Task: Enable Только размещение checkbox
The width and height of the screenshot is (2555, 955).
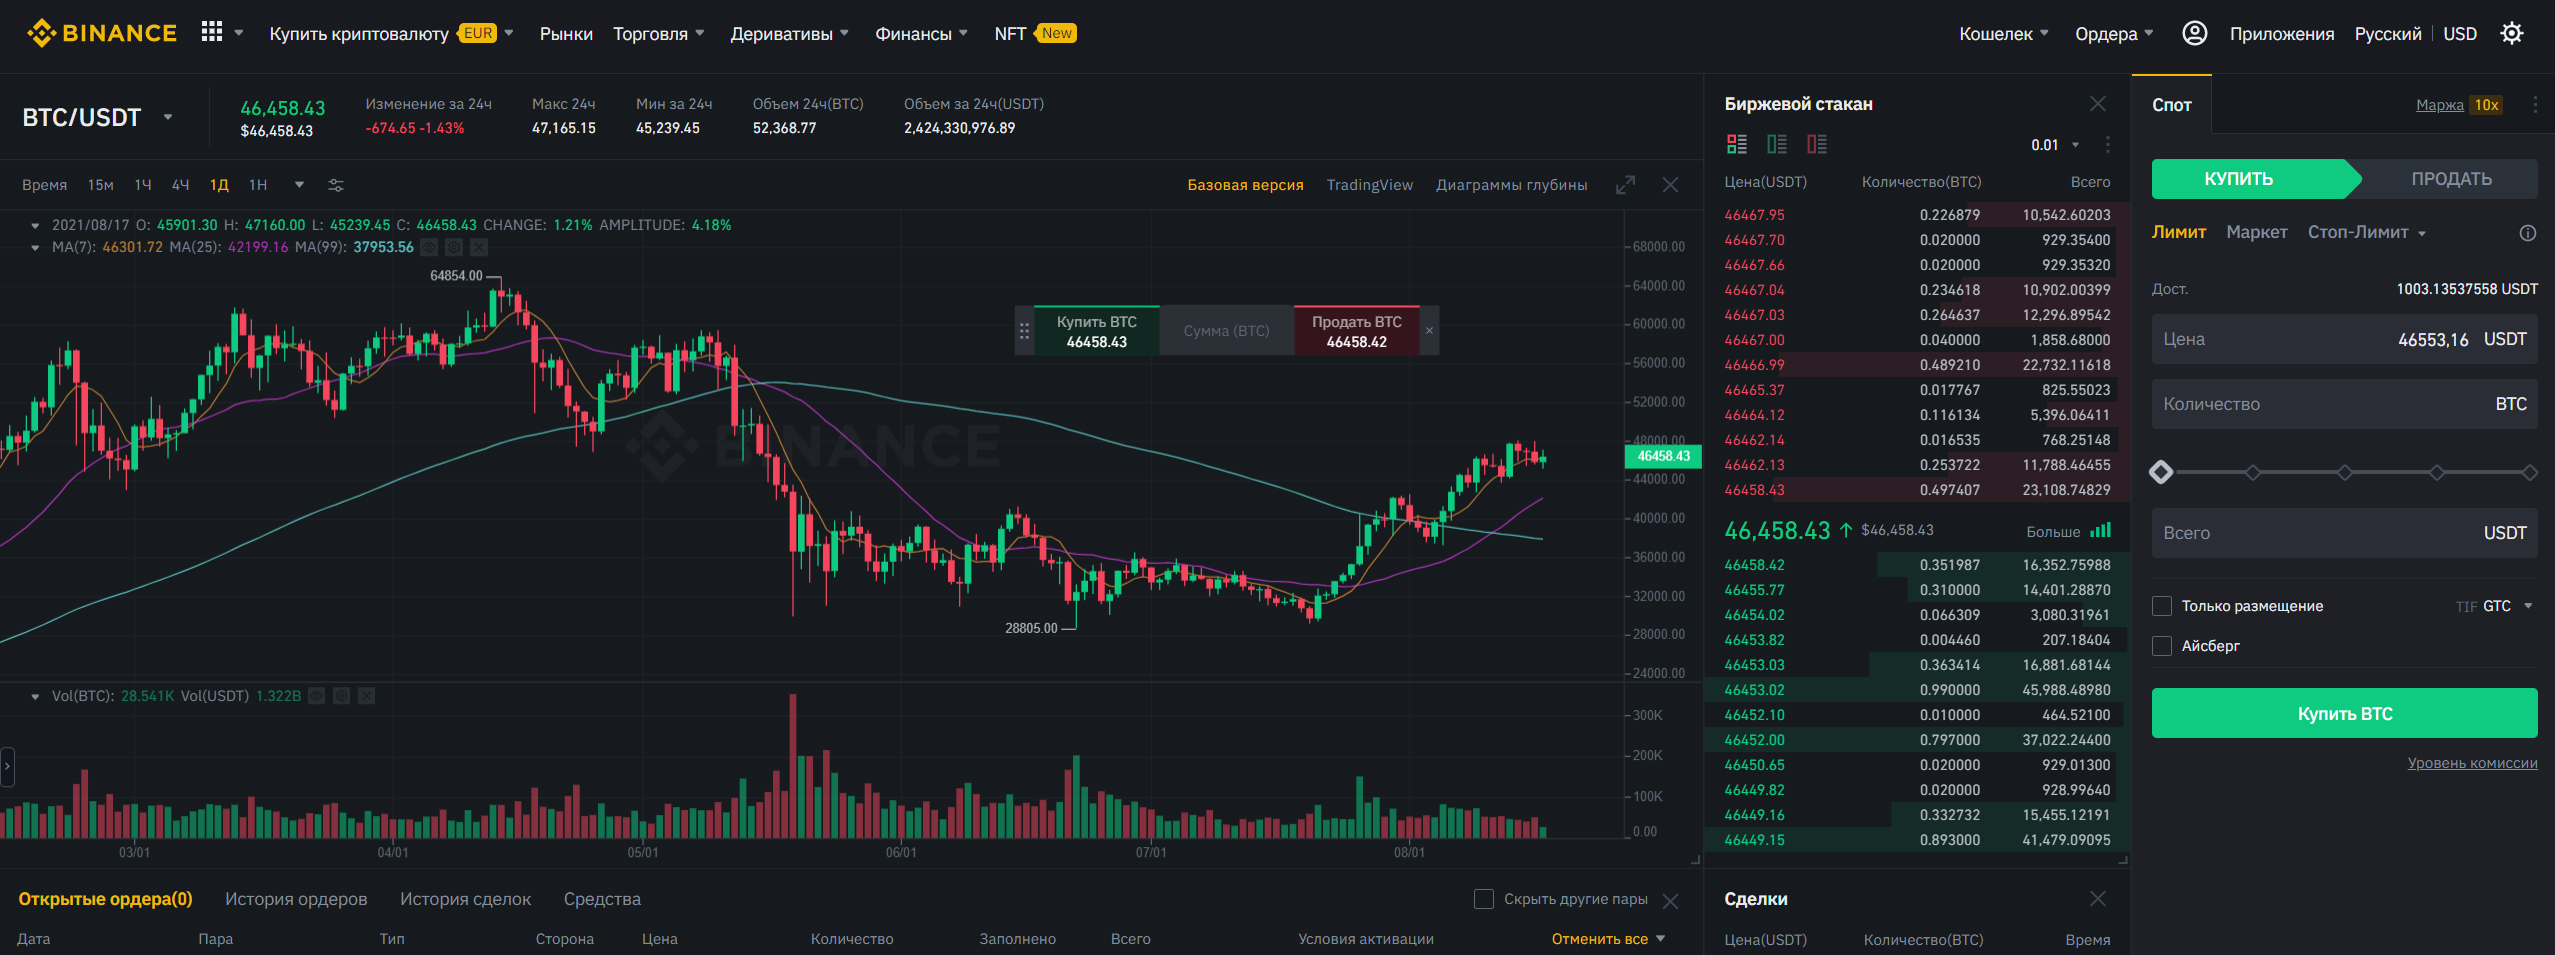Action: pos(2162,606)
